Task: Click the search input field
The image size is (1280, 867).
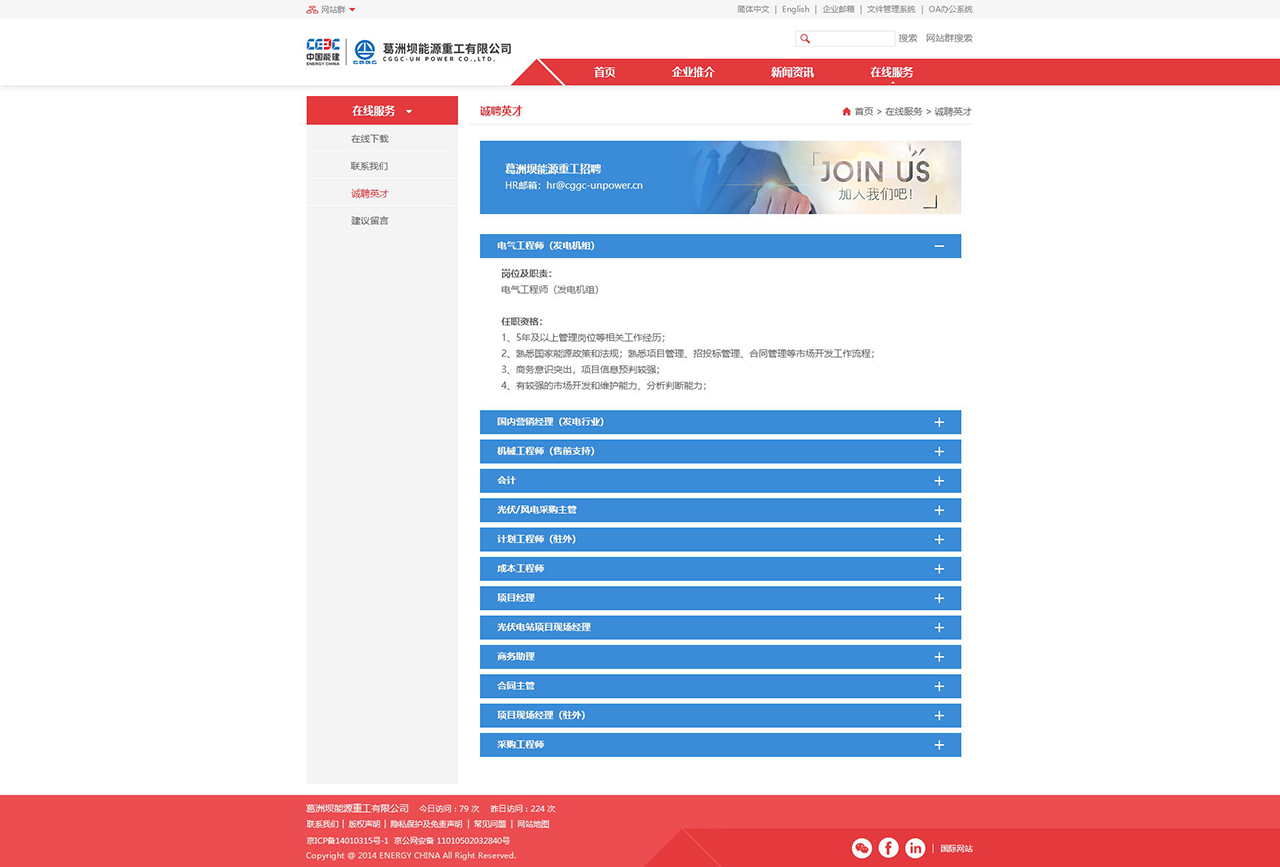Action: click(852, 39)
